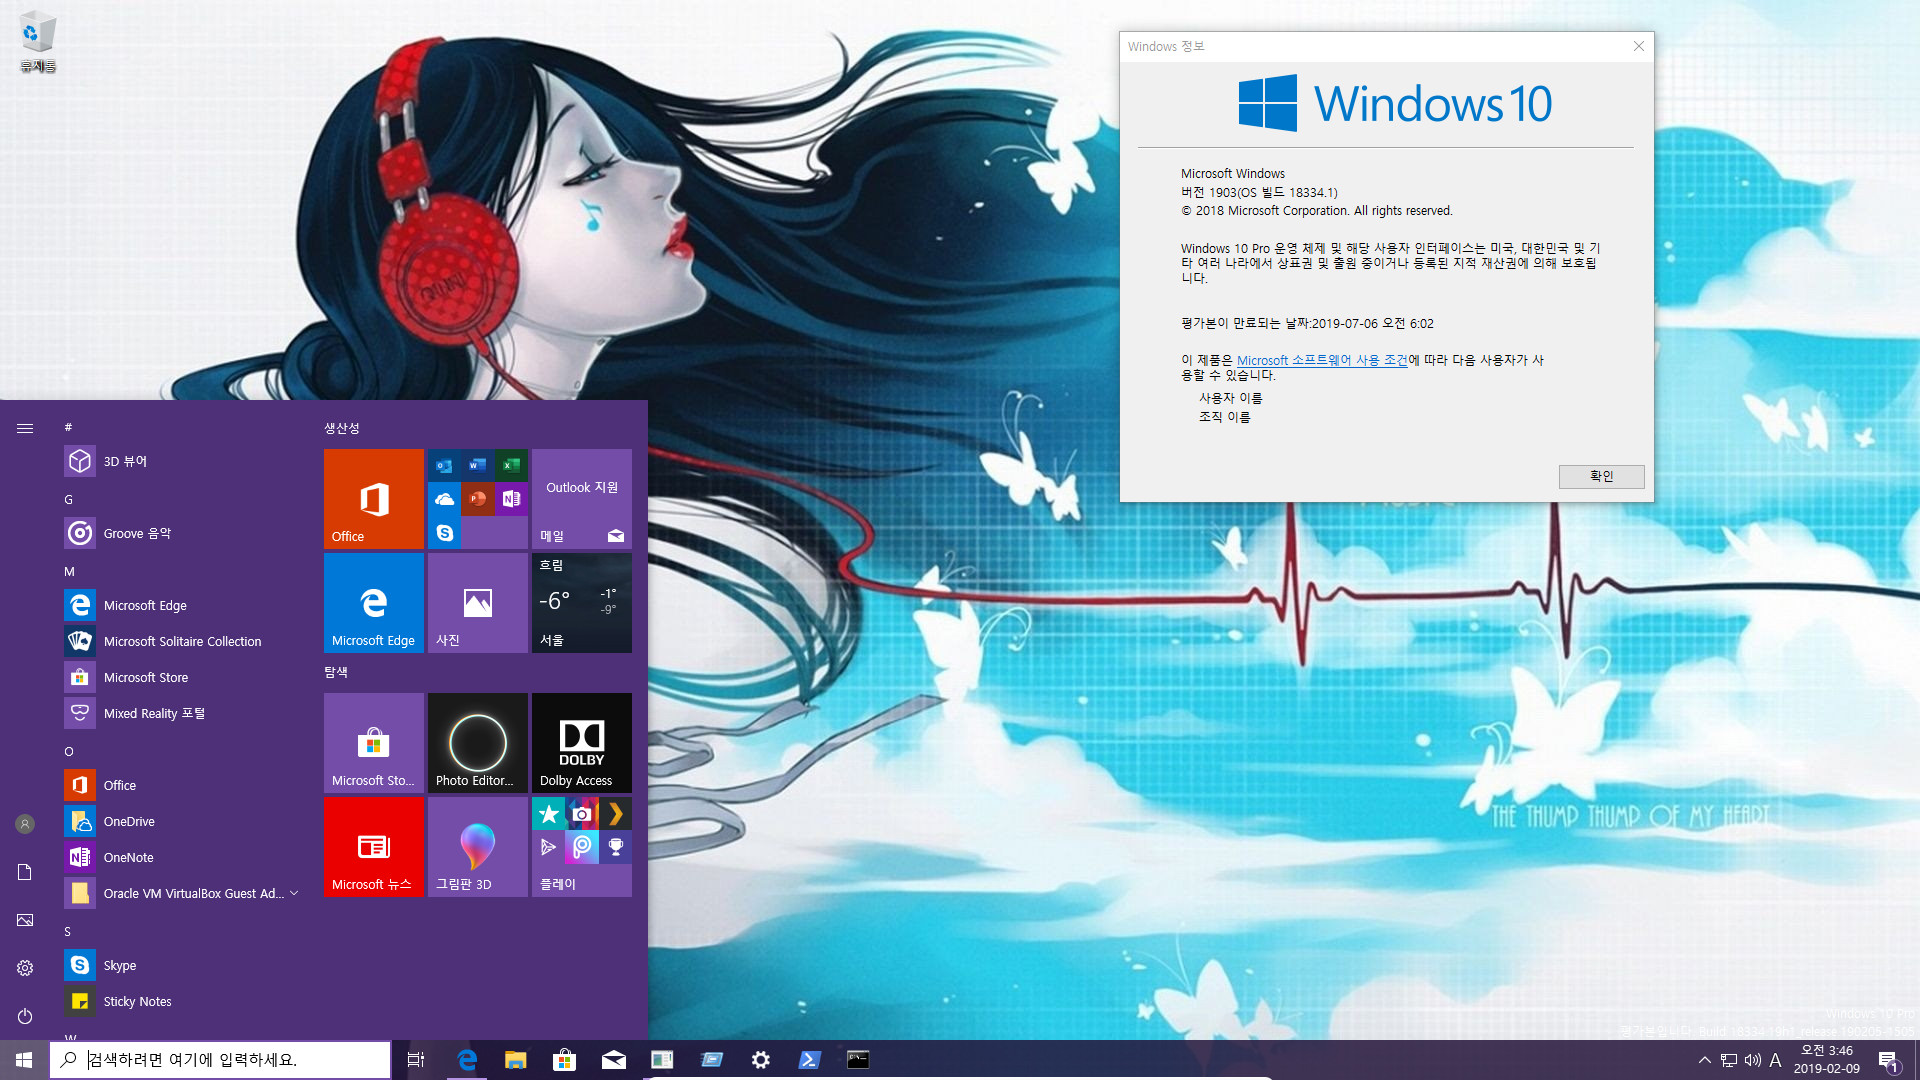Open the user account icon in Start sidebar
1920x1080 pixels.
(25, 824)
